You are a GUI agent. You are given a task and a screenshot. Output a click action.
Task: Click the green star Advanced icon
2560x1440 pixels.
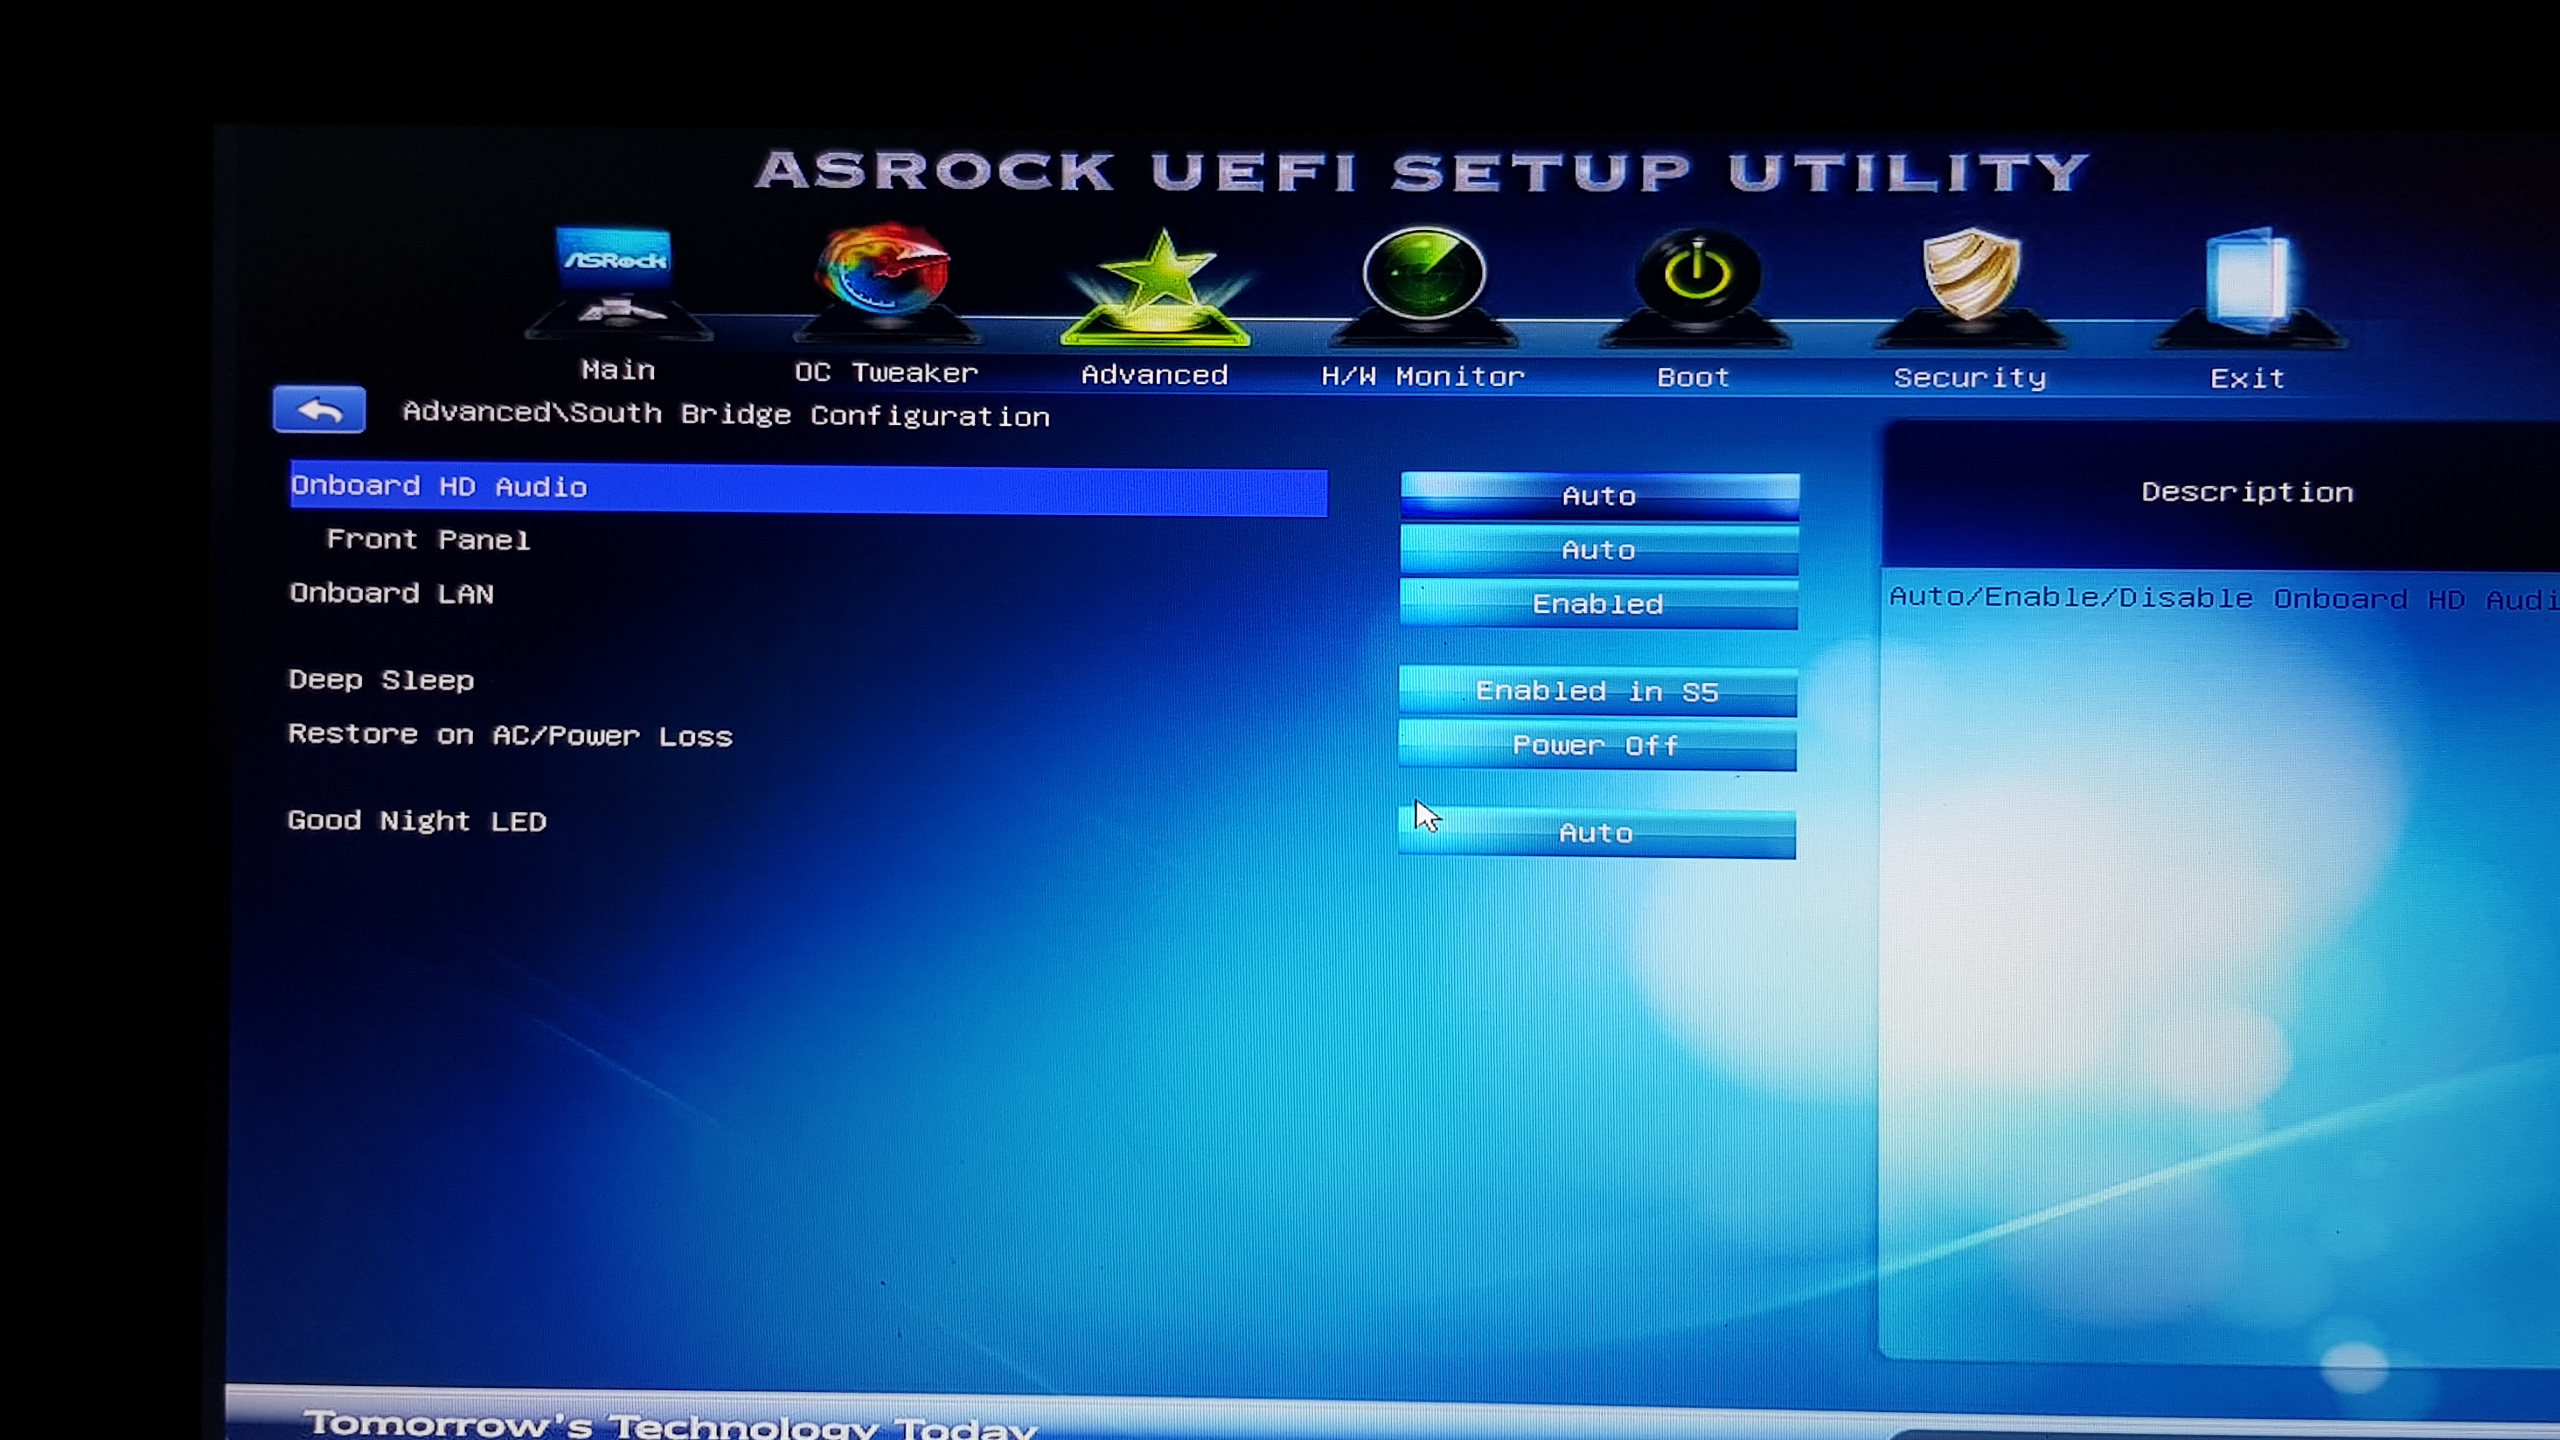point(1157,288)
